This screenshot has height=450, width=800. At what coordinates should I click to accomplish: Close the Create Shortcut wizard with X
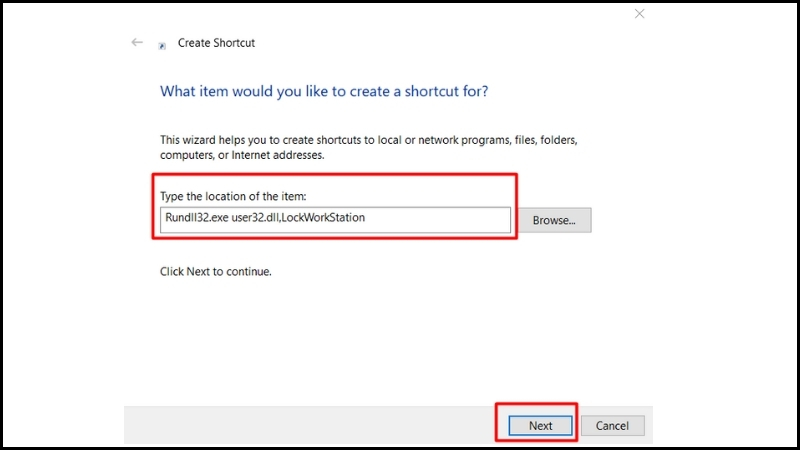pyautogui.click(x=639, y=14)
